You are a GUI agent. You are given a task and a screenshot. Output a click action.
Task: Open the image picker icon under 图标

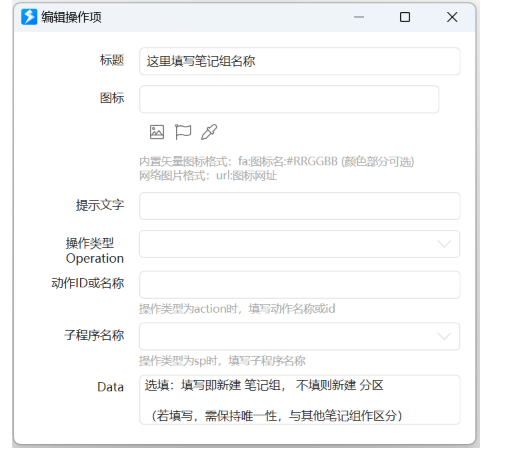pyautogui.click(x=157, y=132)
